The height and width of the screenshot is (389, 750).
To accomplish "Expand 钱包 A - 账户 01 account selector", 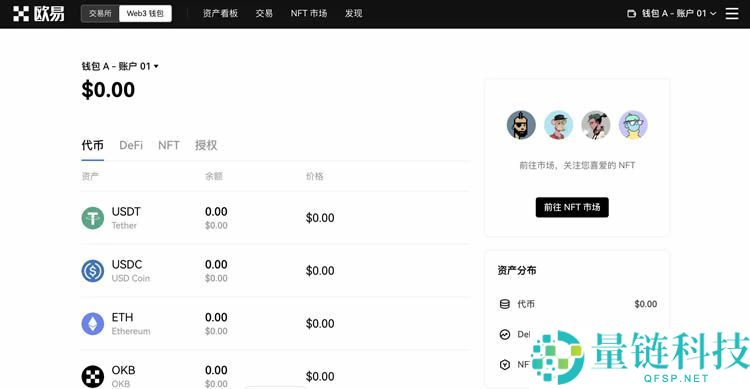I will tap(120, 66).
